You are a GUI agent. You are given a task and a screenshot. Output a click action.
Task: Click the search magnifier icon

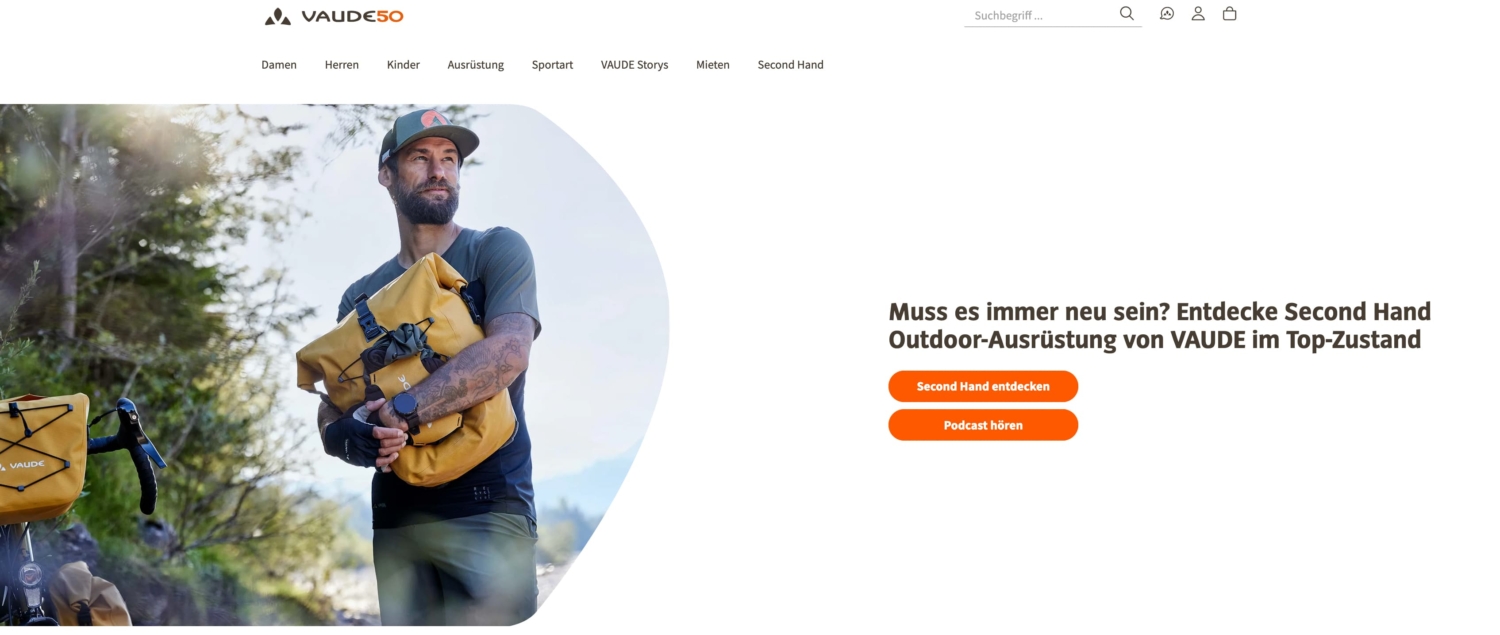click(x=1127, y=14)
